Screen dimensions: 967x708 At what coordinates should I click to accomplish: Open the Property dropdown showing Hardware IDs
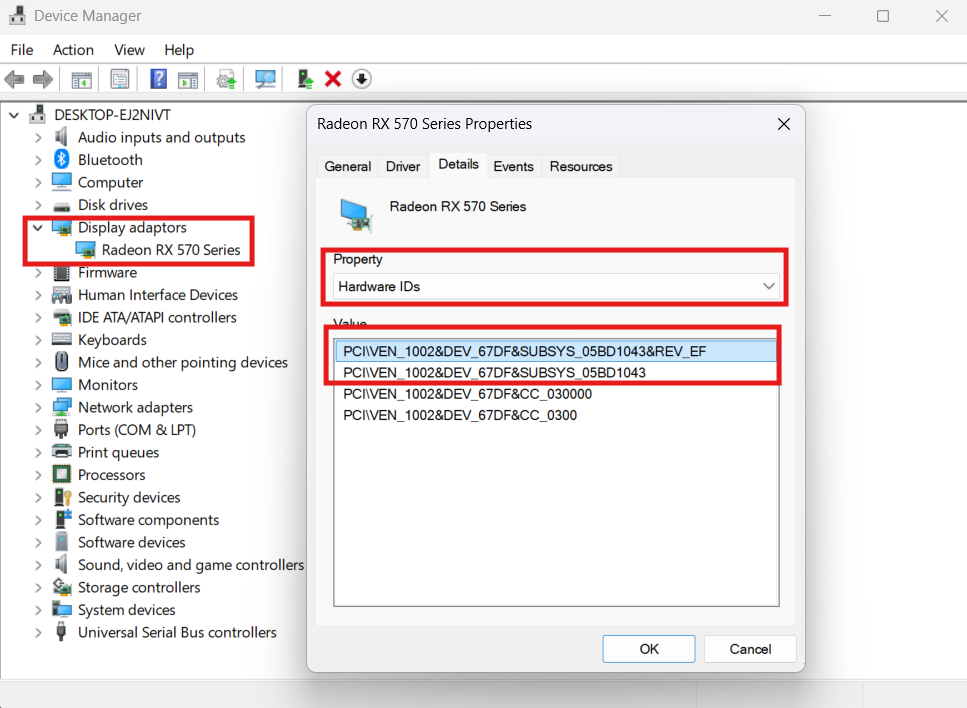point(556,286)
